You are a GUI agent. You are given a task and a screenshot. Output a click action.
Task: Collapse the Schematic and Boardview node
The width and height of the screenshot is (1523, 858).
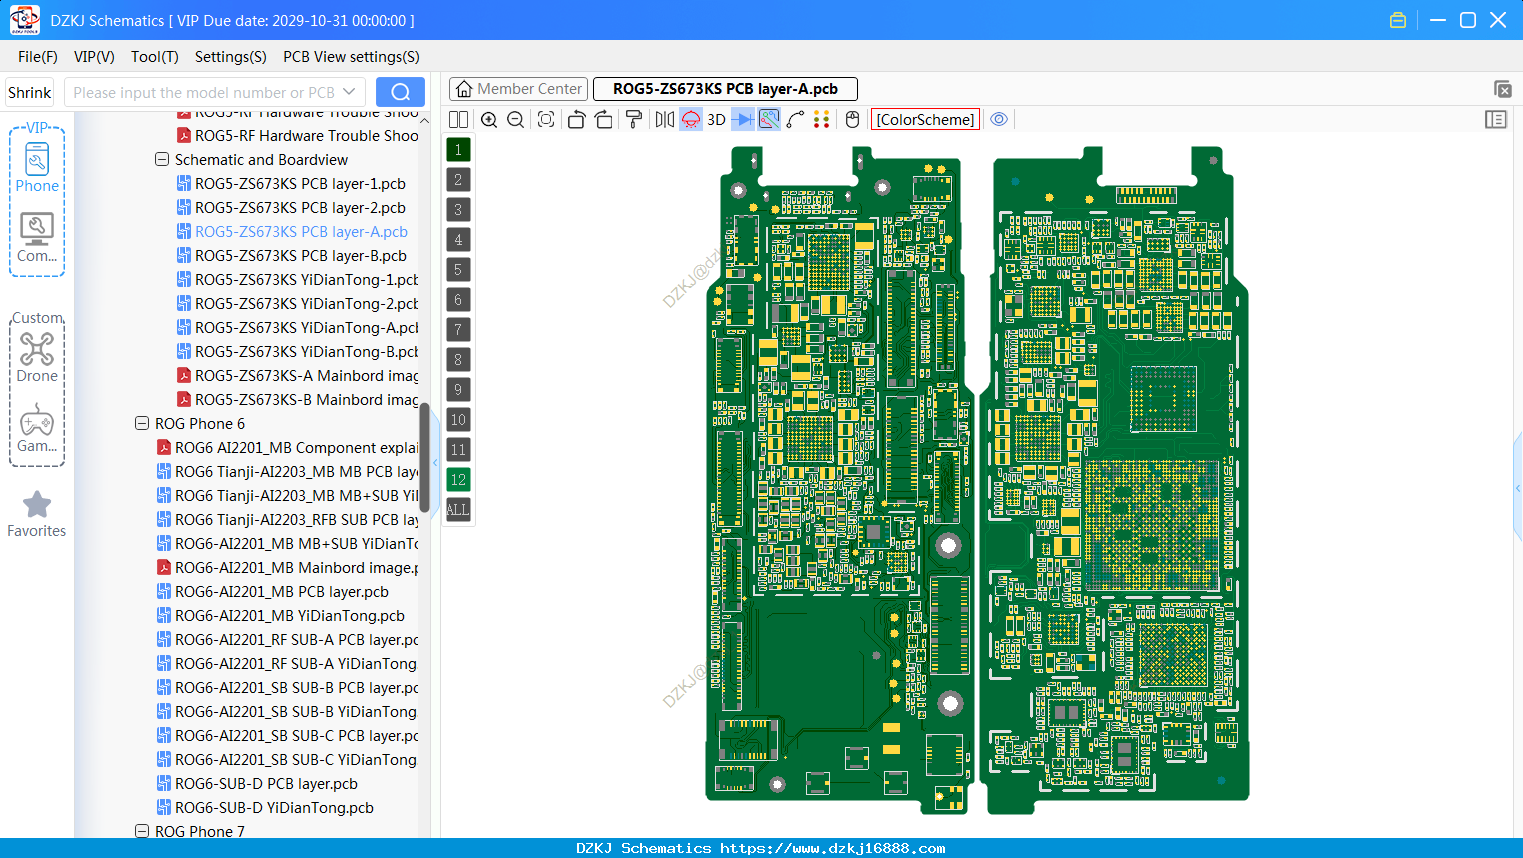[x=162, y=160]
